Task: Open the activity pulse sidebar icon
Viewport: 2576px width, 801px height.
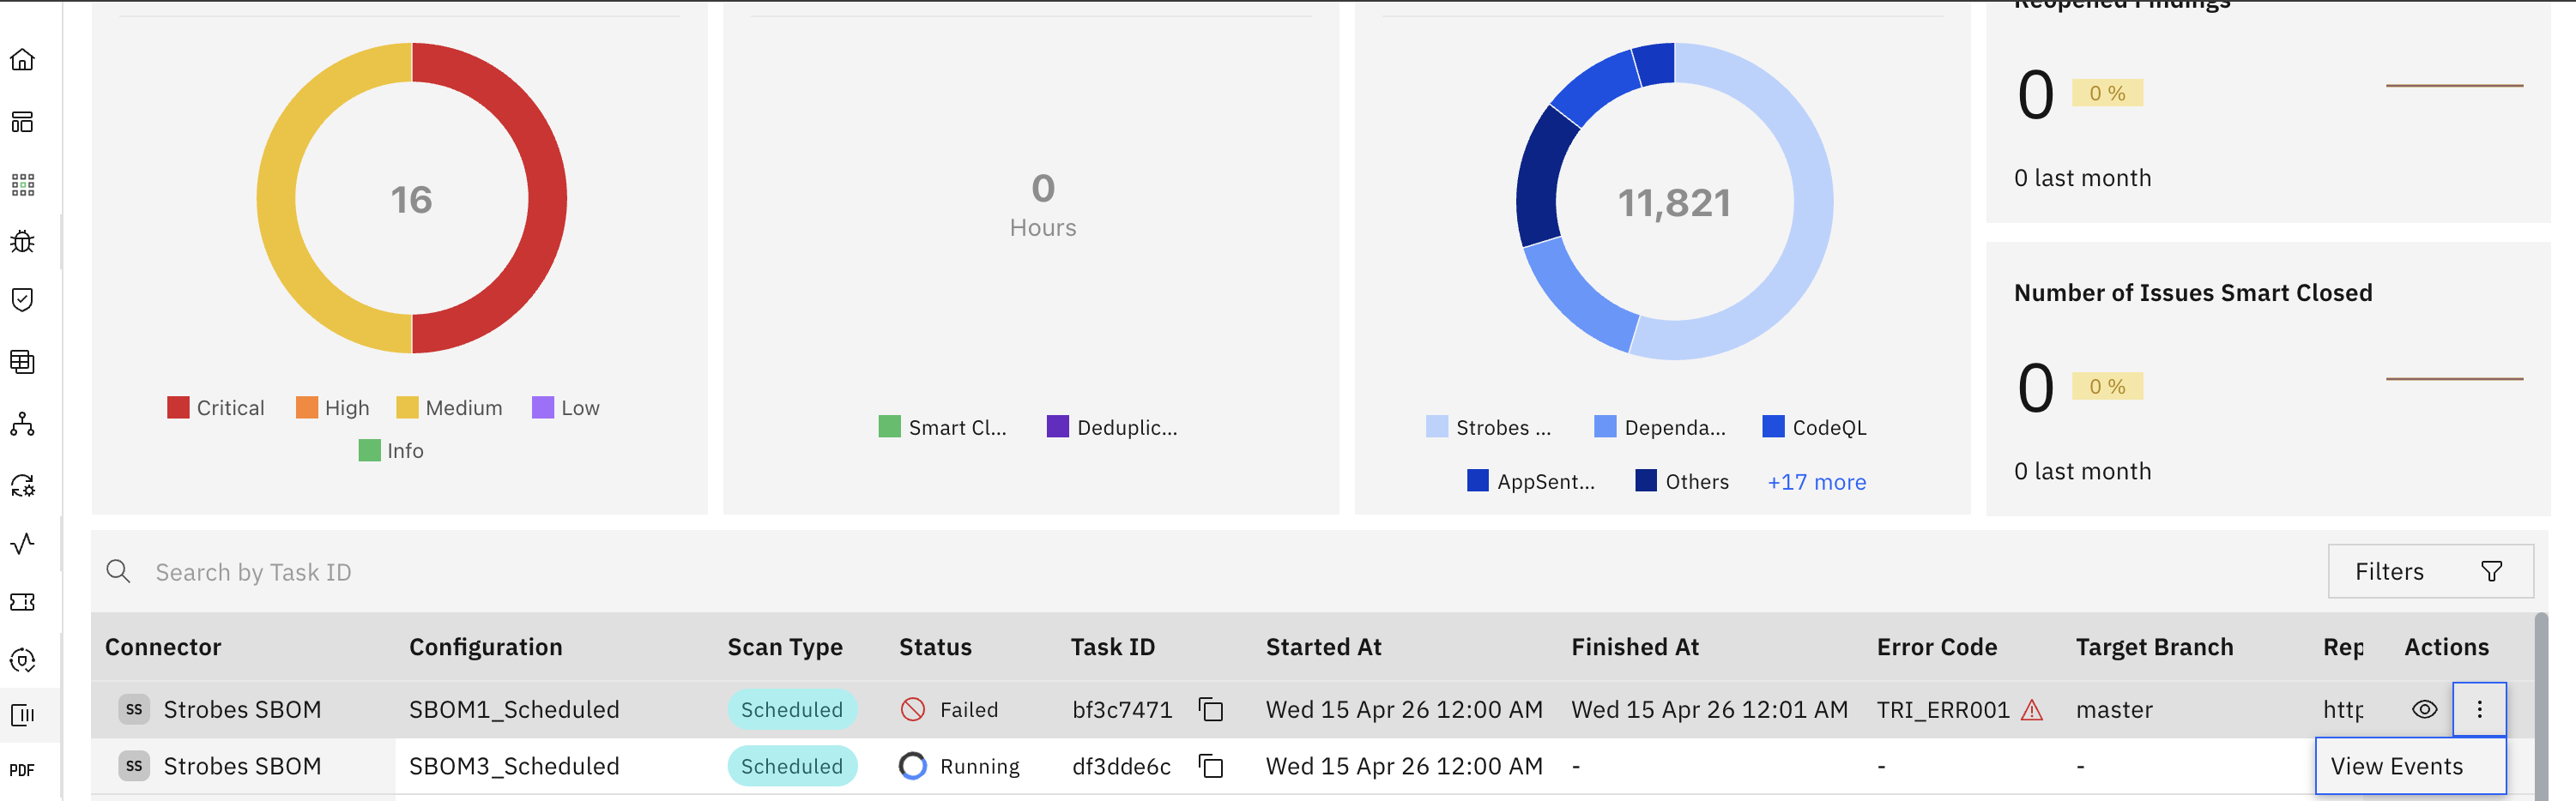Action: click(x=22, y=544)
